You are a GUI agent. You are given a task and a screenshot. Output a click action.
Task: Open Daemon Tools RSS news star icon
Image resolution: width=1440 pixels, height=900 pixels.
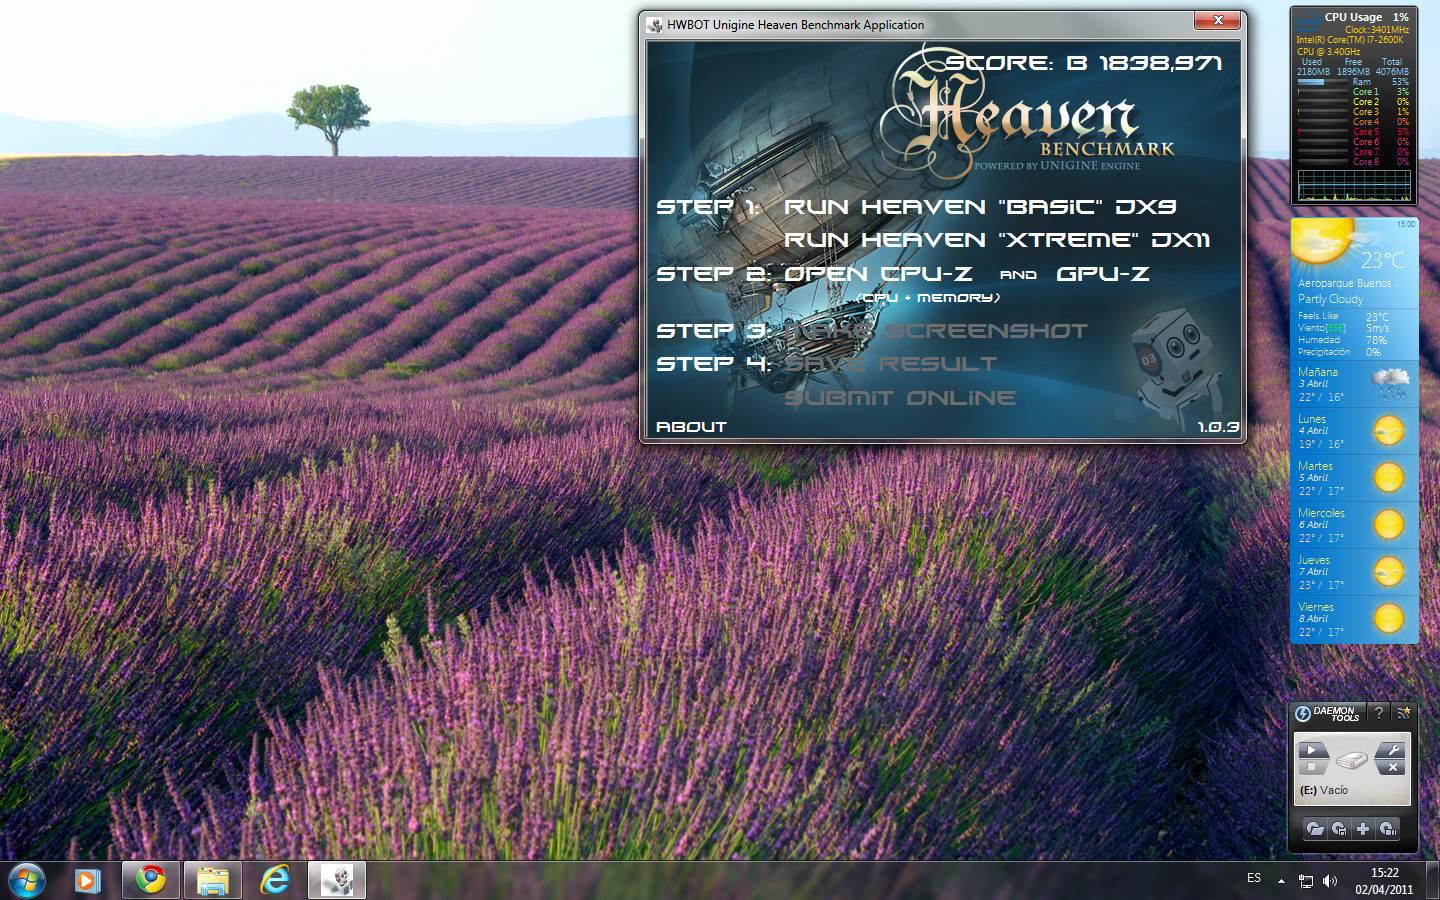[1404, 712]
